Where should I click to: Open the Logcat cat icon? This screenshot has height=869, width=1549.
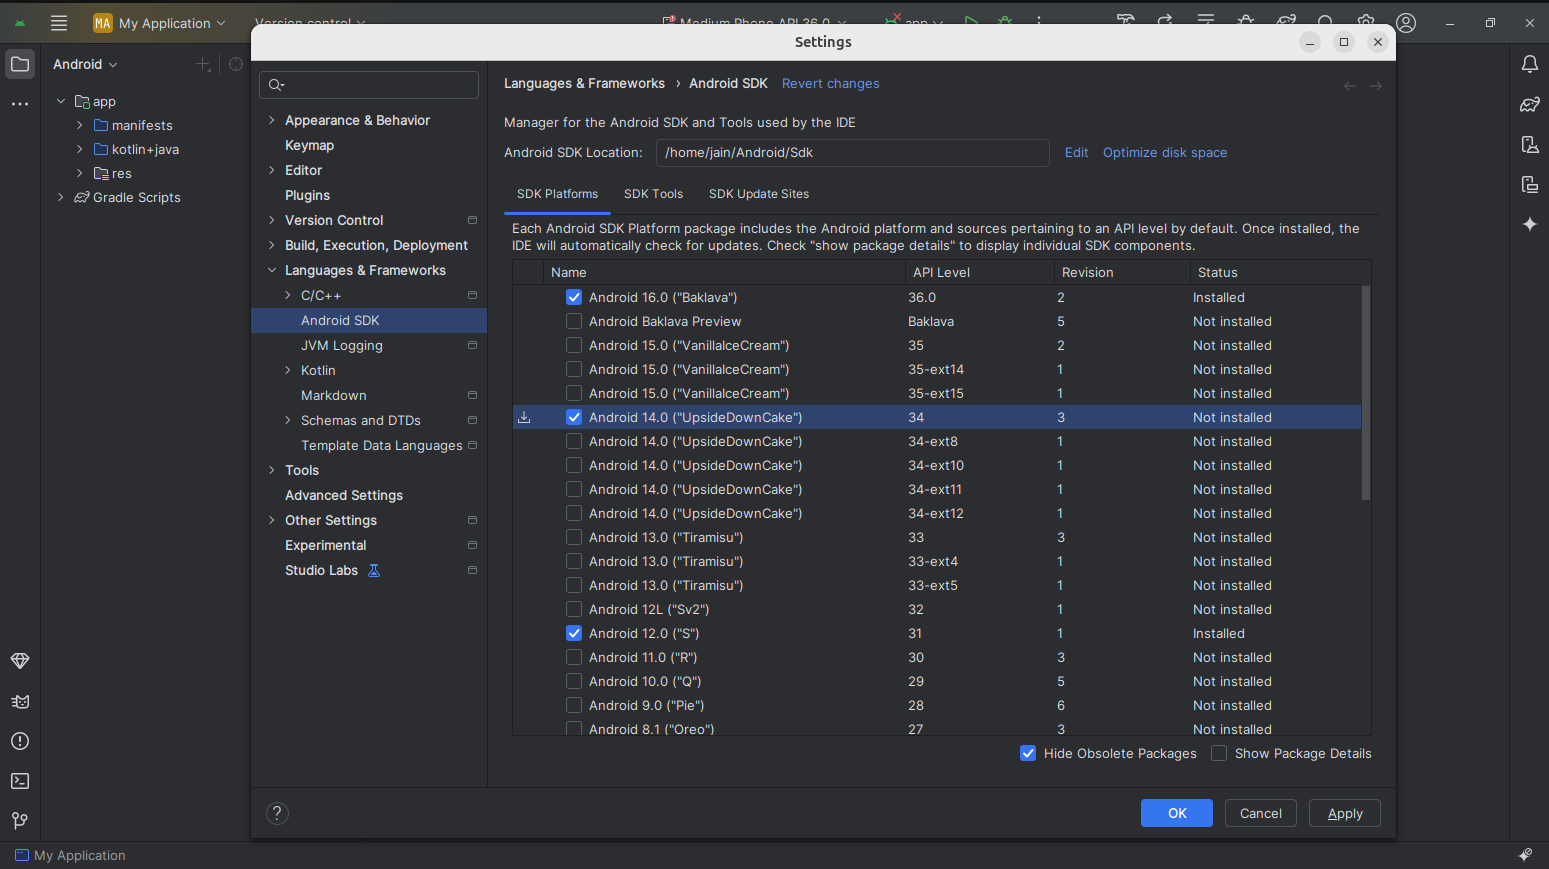click(x=20, y=701)
